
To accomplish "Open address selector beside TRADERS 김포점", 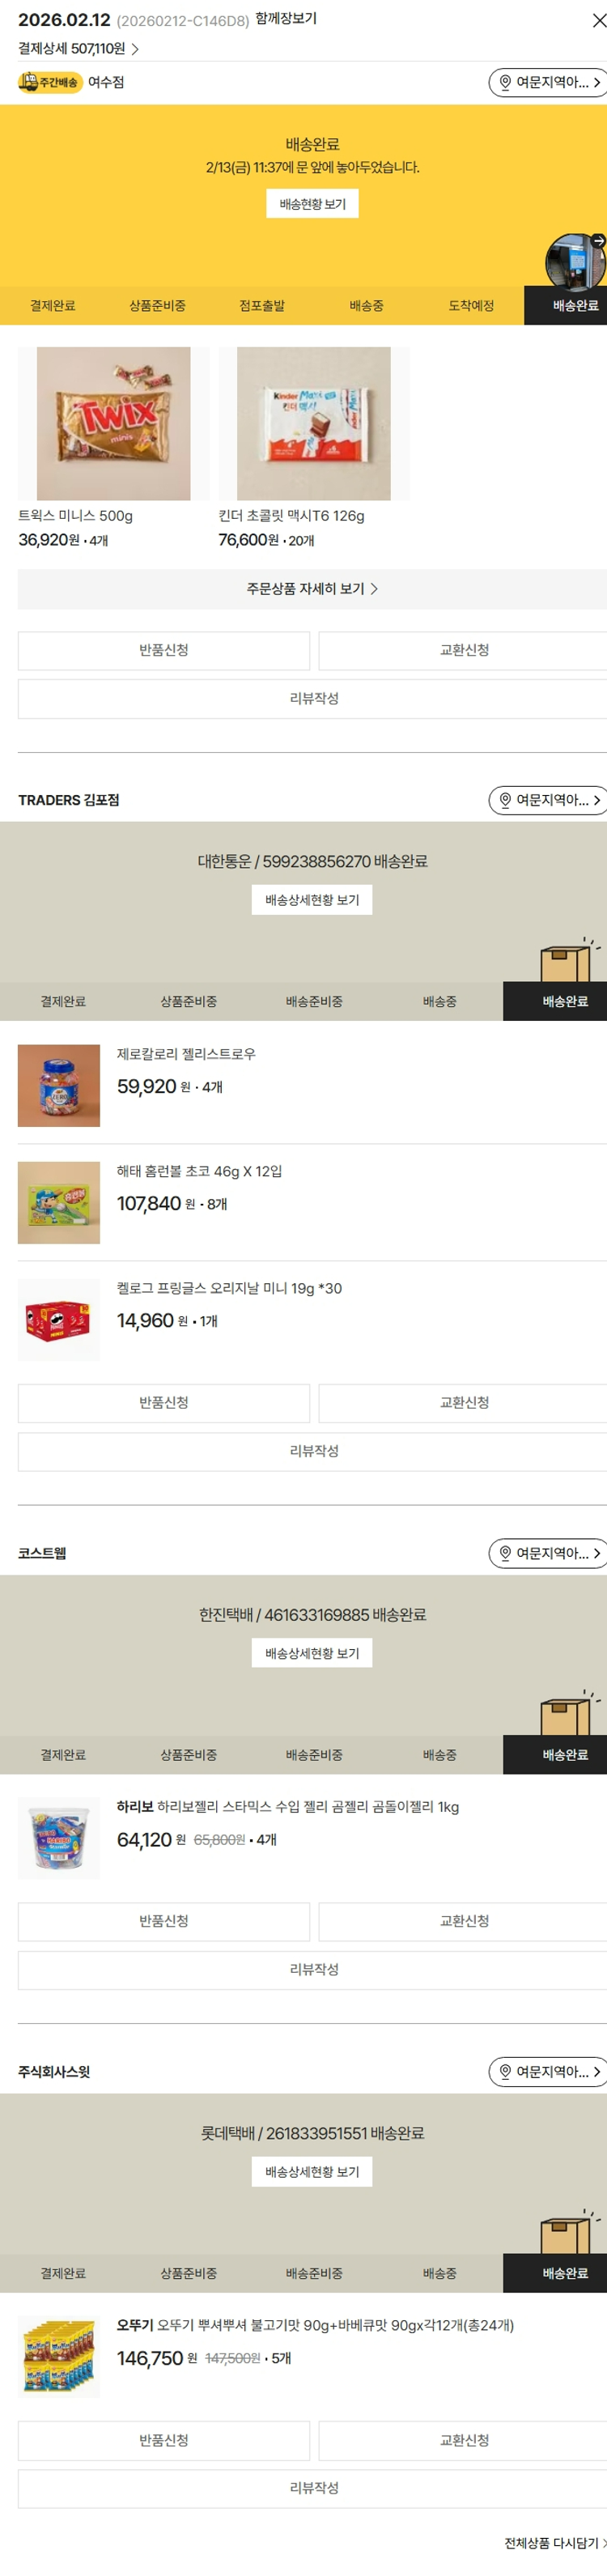I will coord(547,800).
